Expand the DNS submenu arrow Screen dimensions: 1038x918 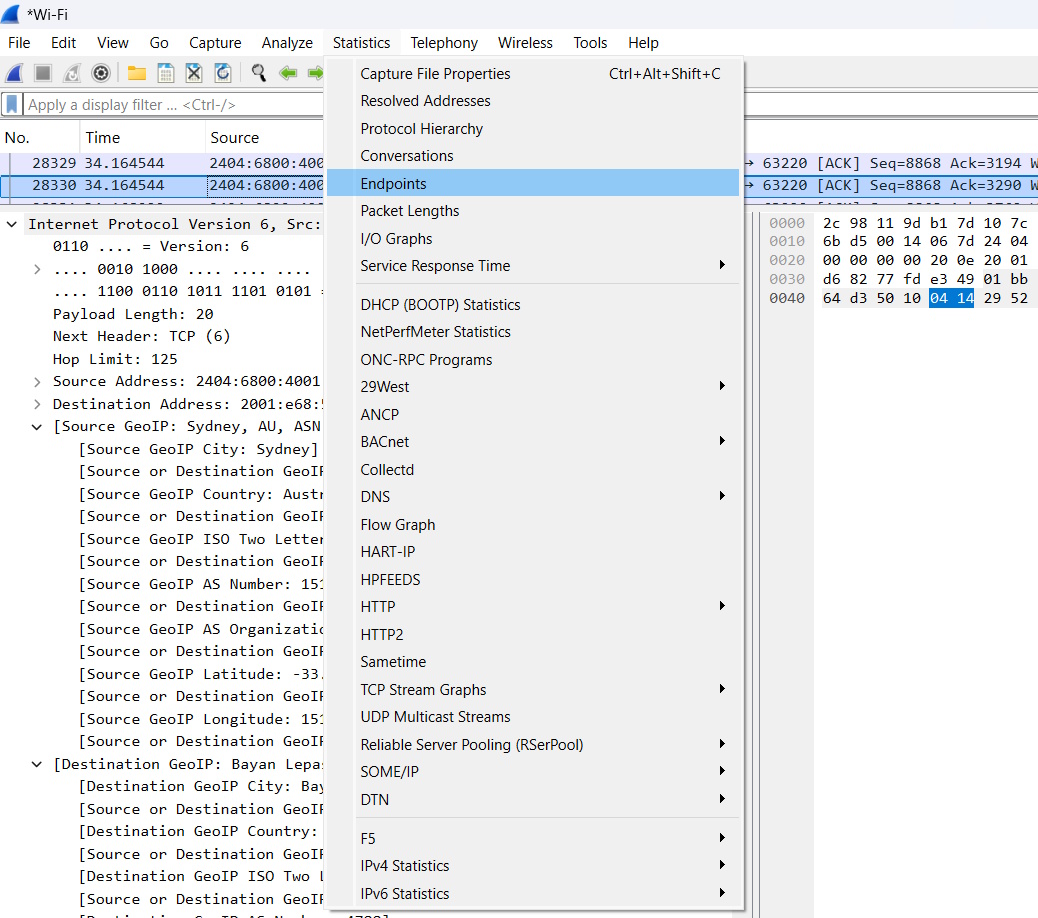point(722,496)
